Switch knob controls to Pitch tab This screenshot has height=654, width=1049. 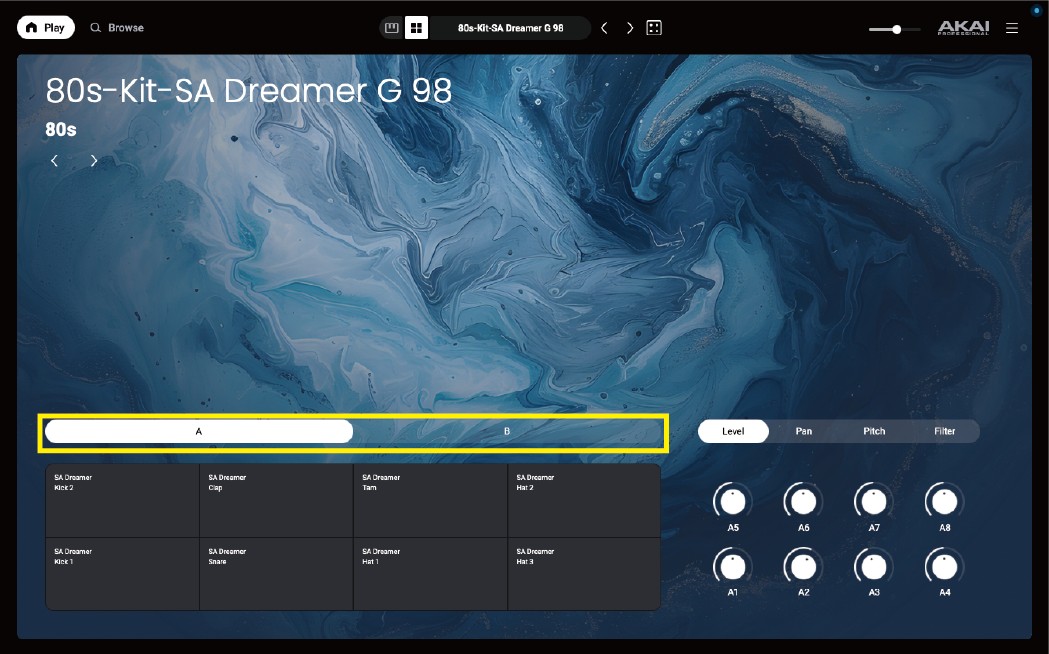point(874,431)
